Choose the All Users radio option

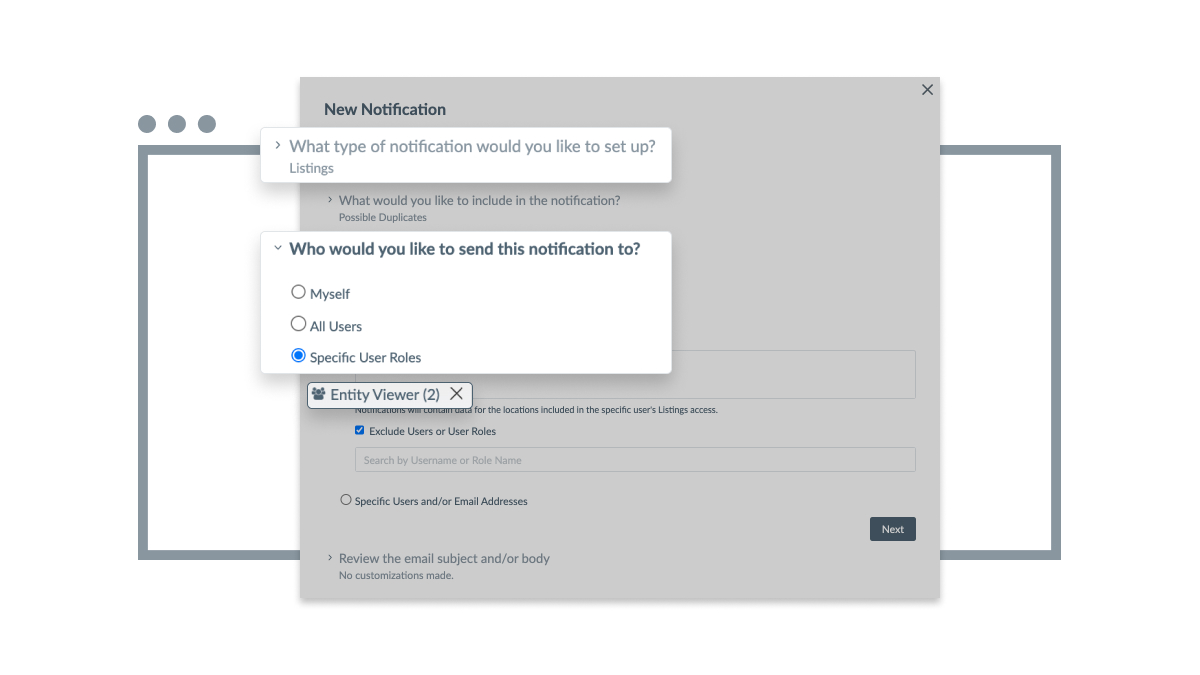click(x=298, y=324)
